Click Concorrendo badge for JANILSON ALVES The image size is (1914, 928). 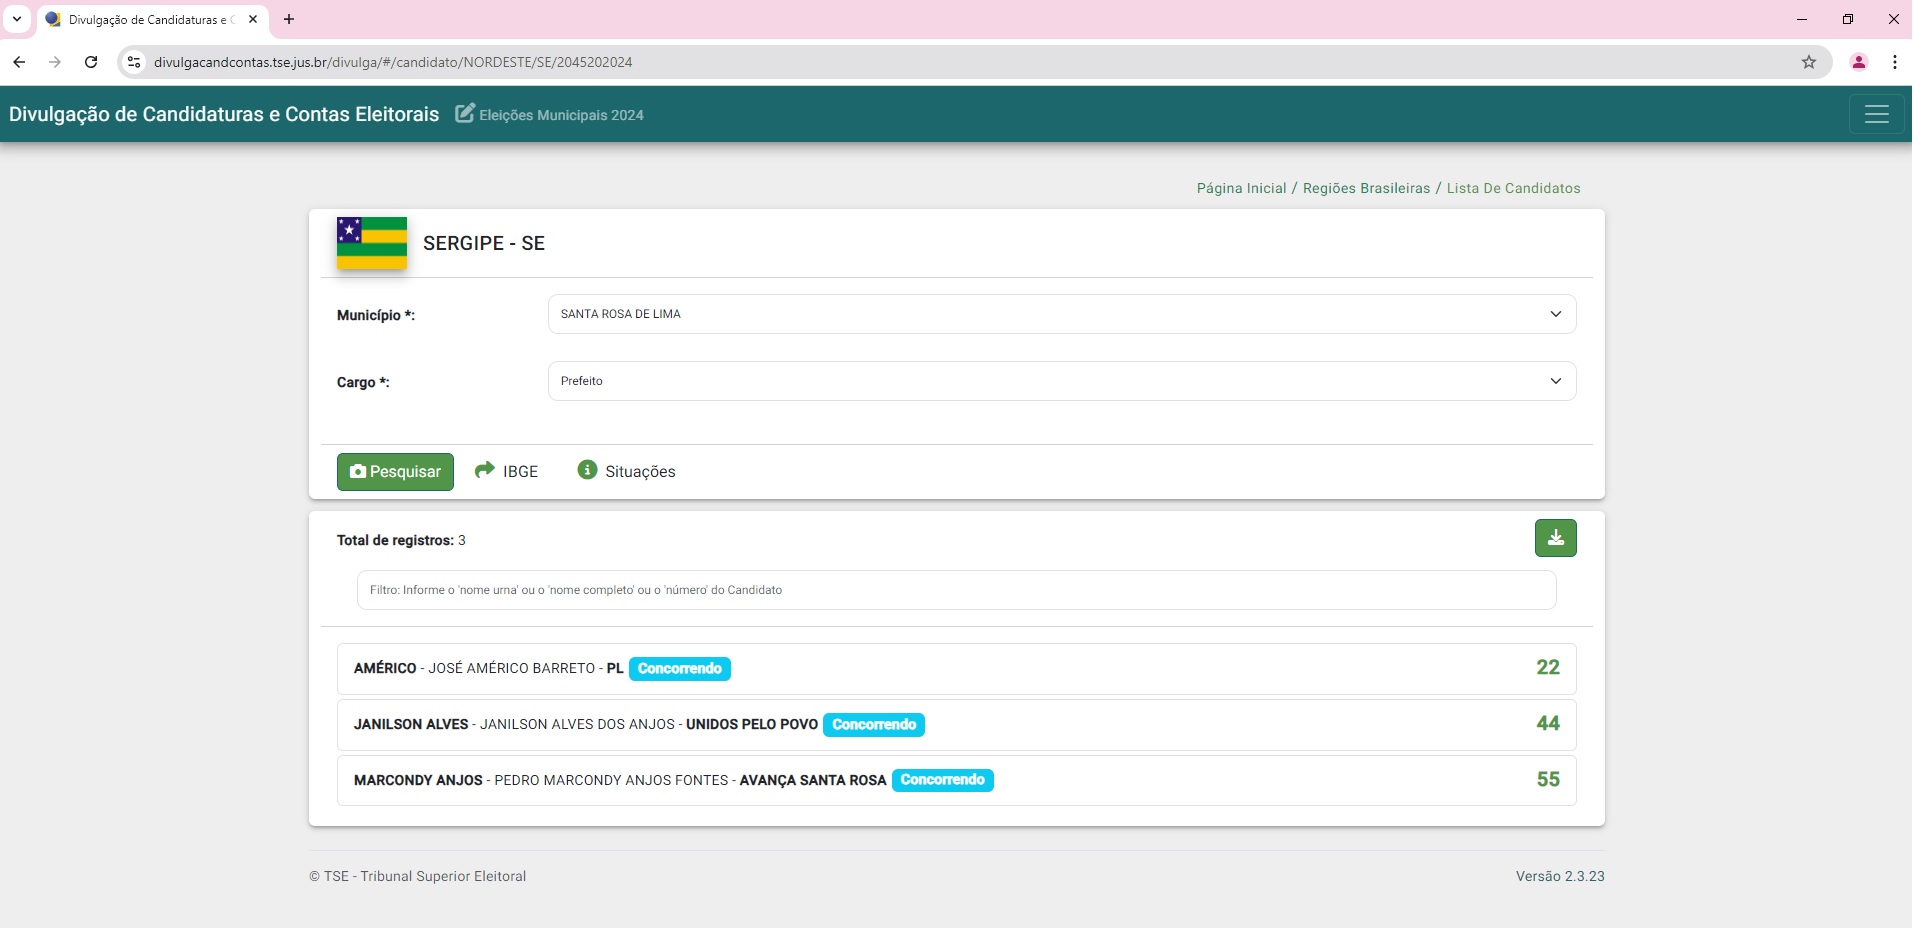[874, 725]
